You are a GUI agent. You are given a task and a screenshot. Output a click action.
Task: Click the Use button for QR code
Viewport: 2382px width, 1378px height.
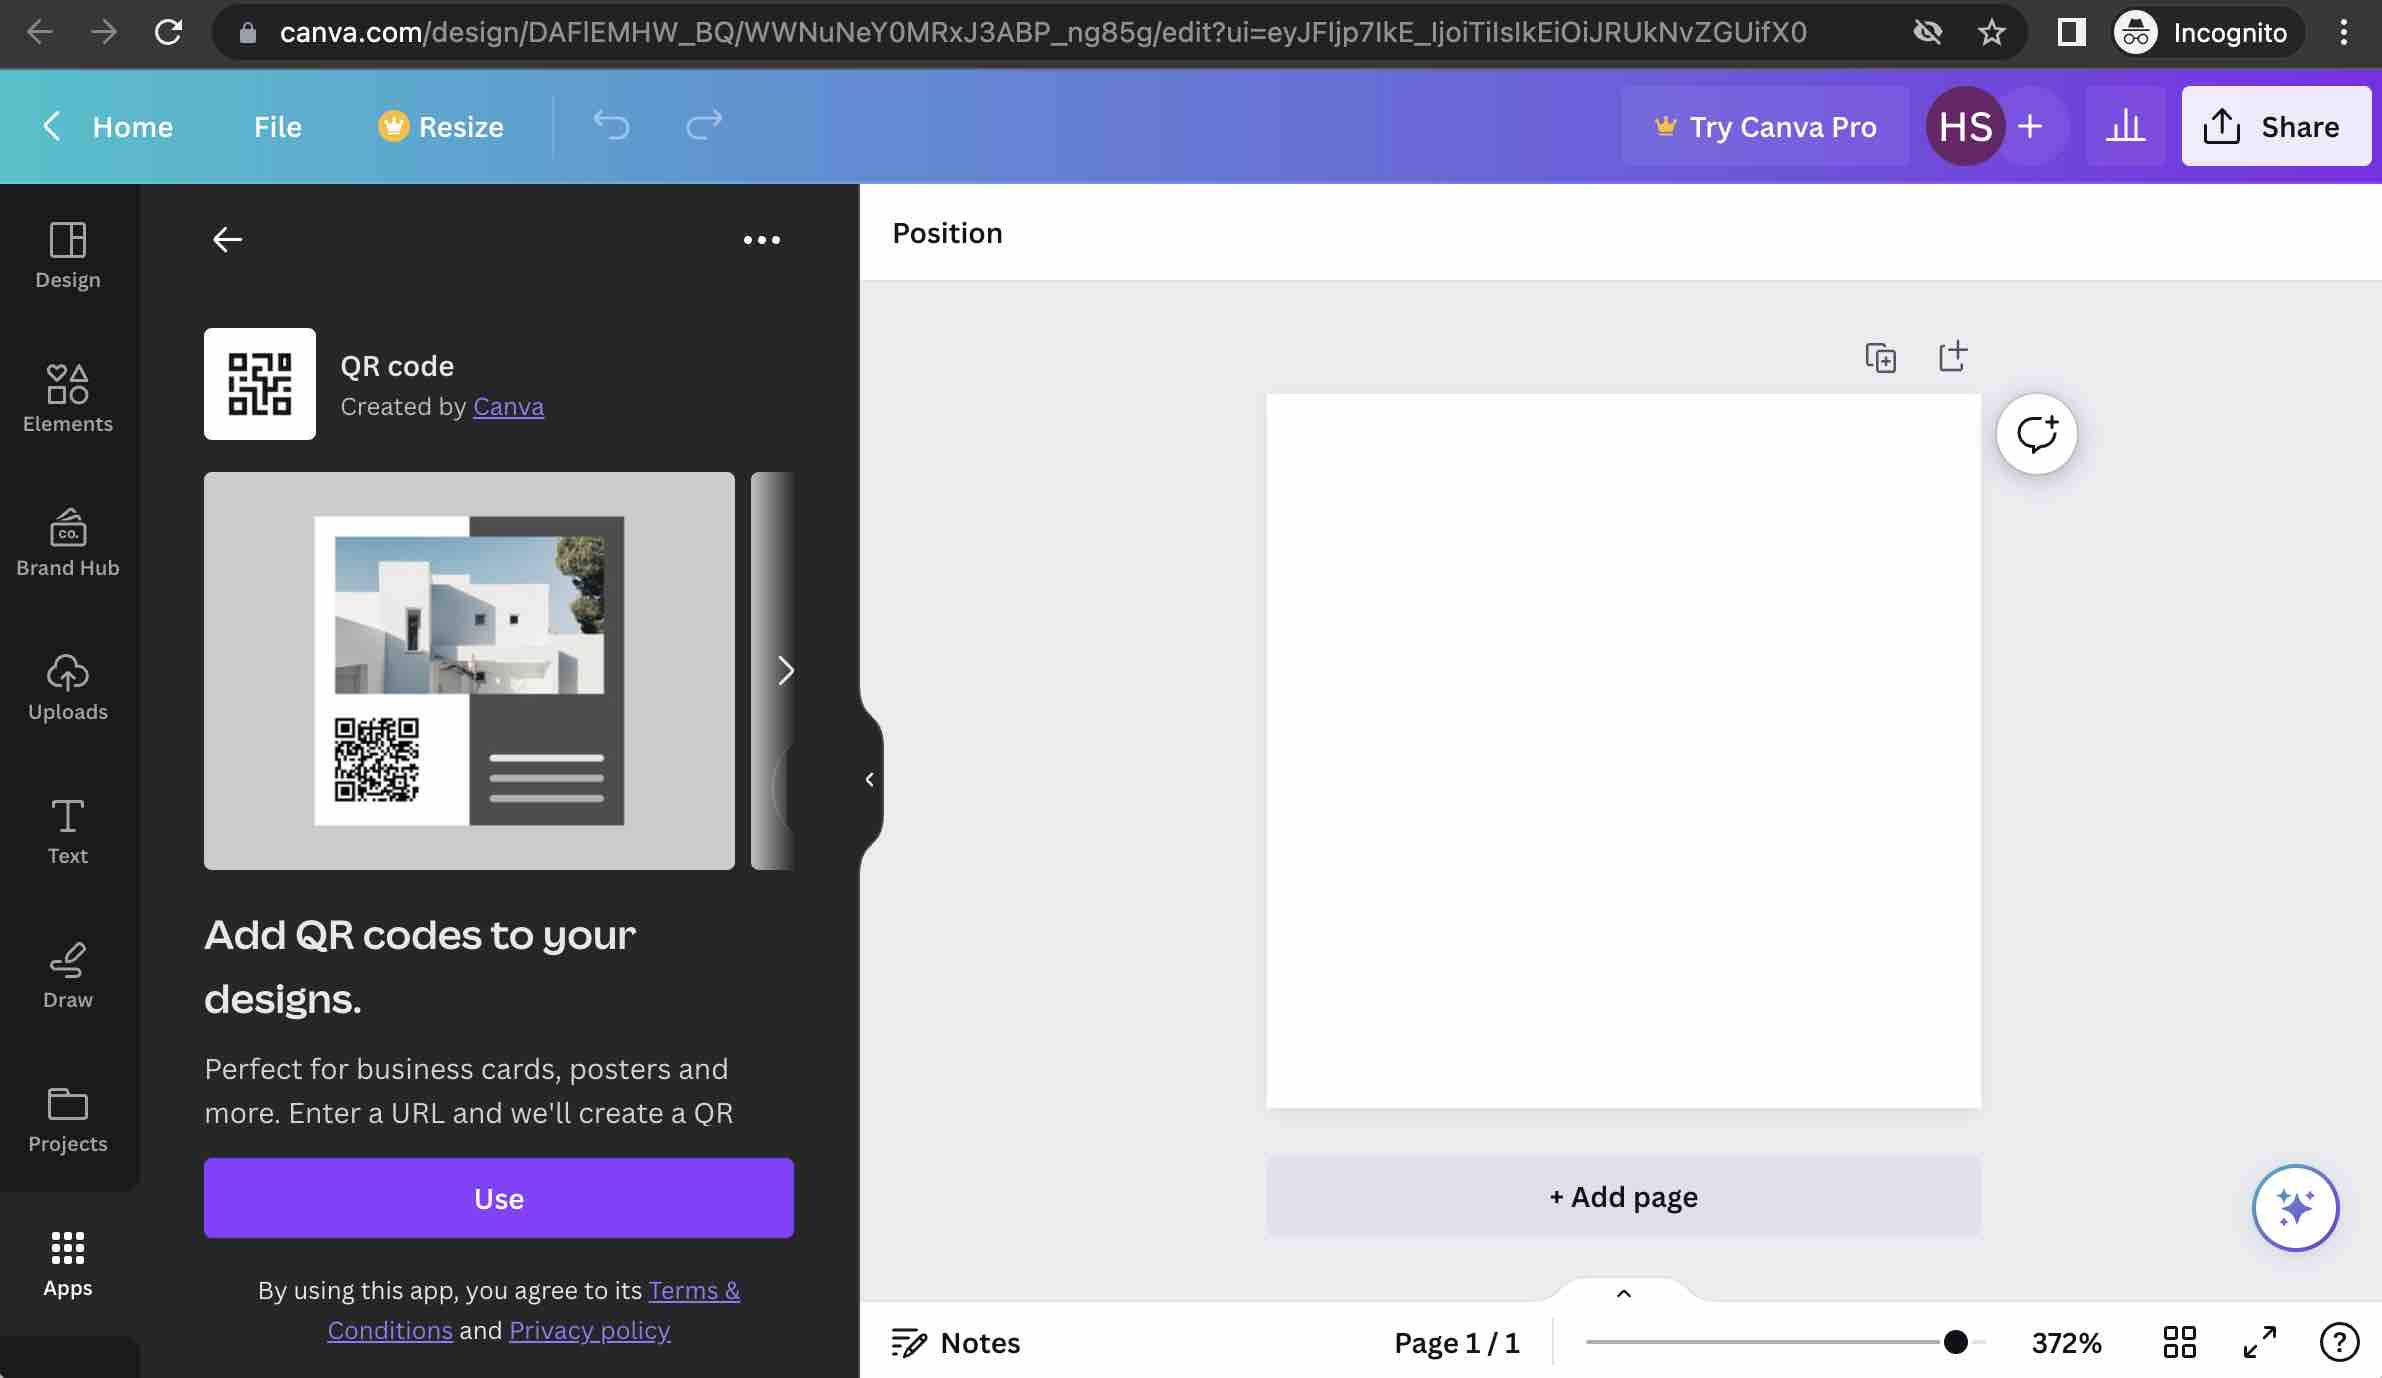tap(499, 1198)
